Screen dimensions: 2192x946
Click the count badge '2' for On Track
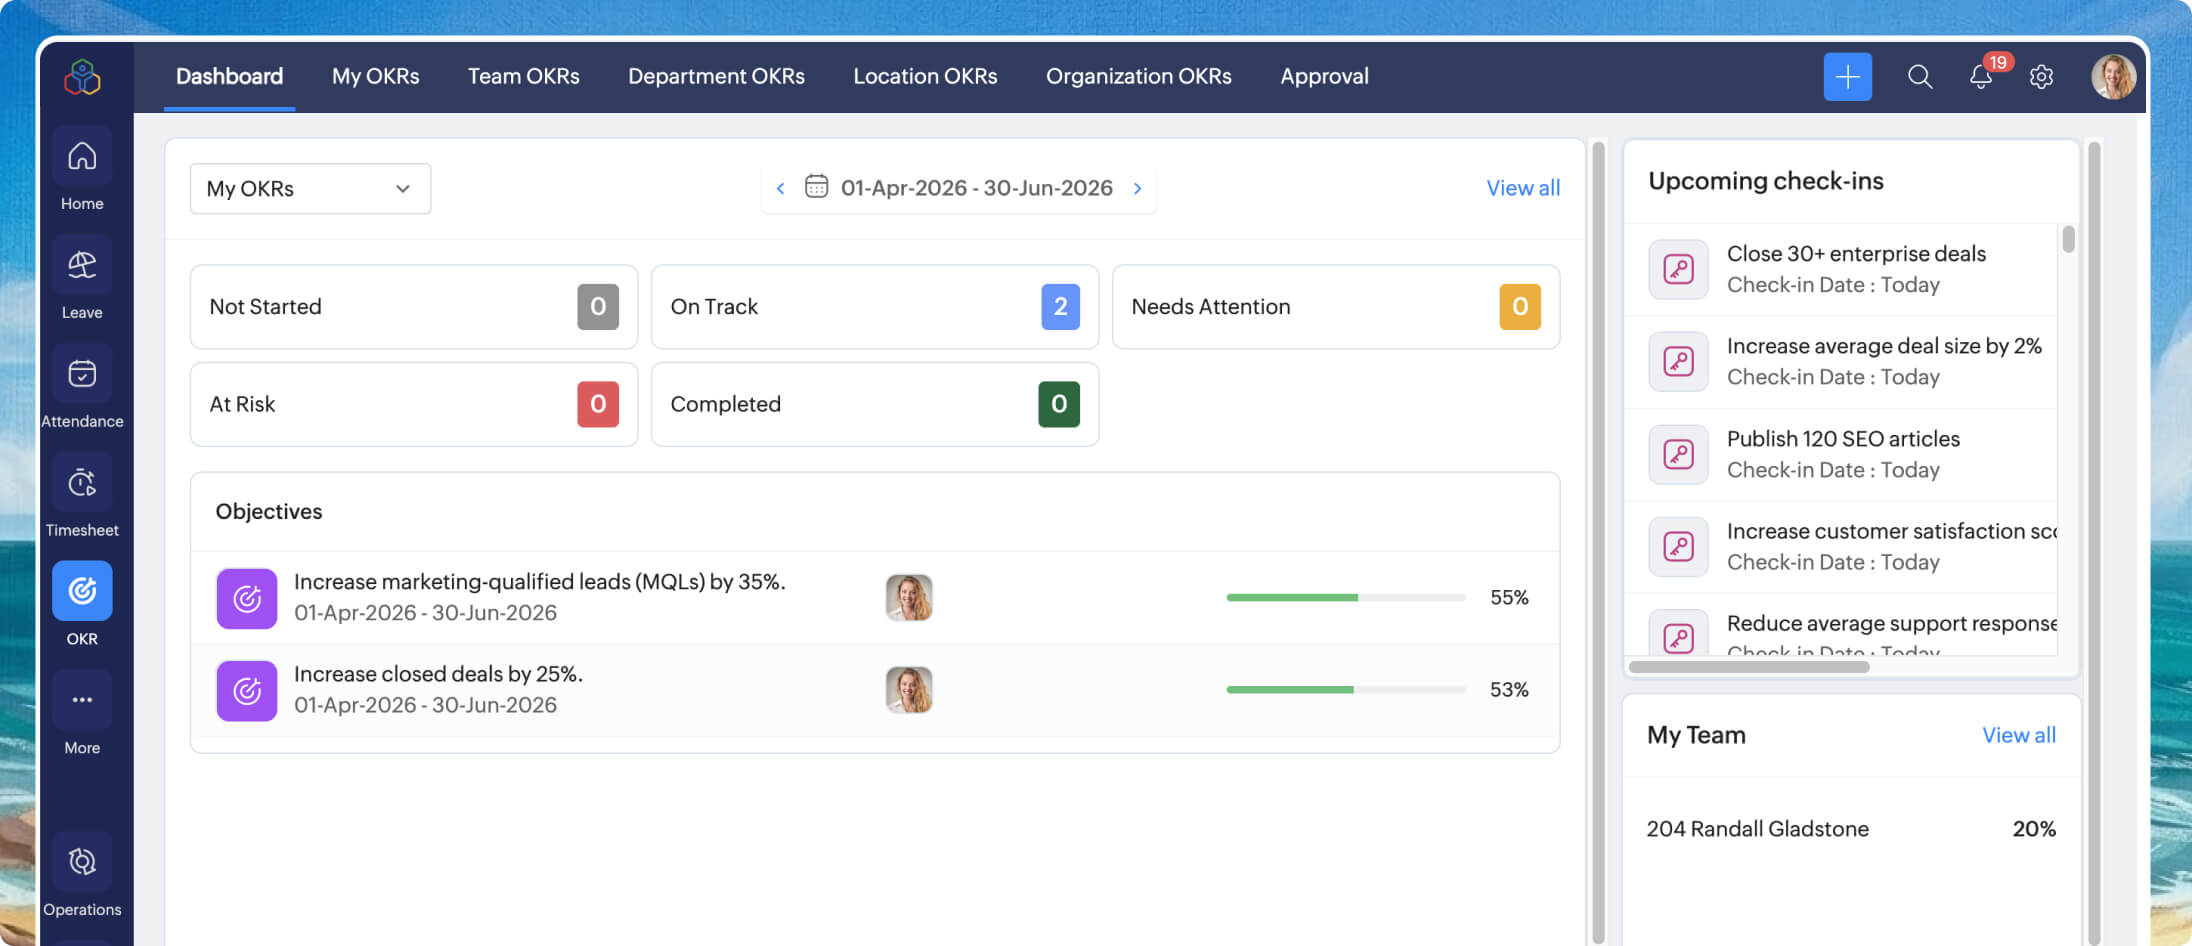coord(1060,306)
